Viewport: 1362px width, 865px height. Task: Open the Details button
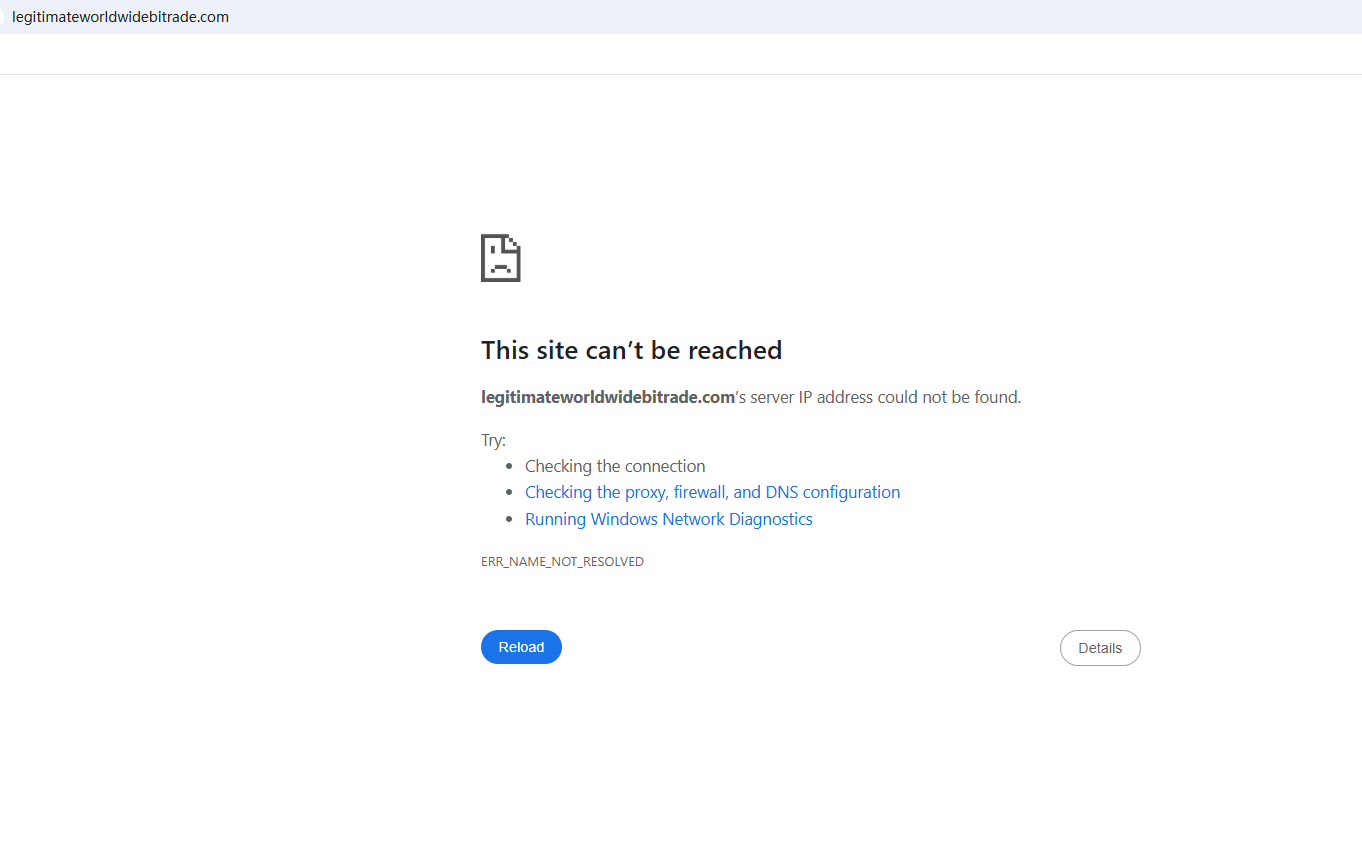point(1100,648)
